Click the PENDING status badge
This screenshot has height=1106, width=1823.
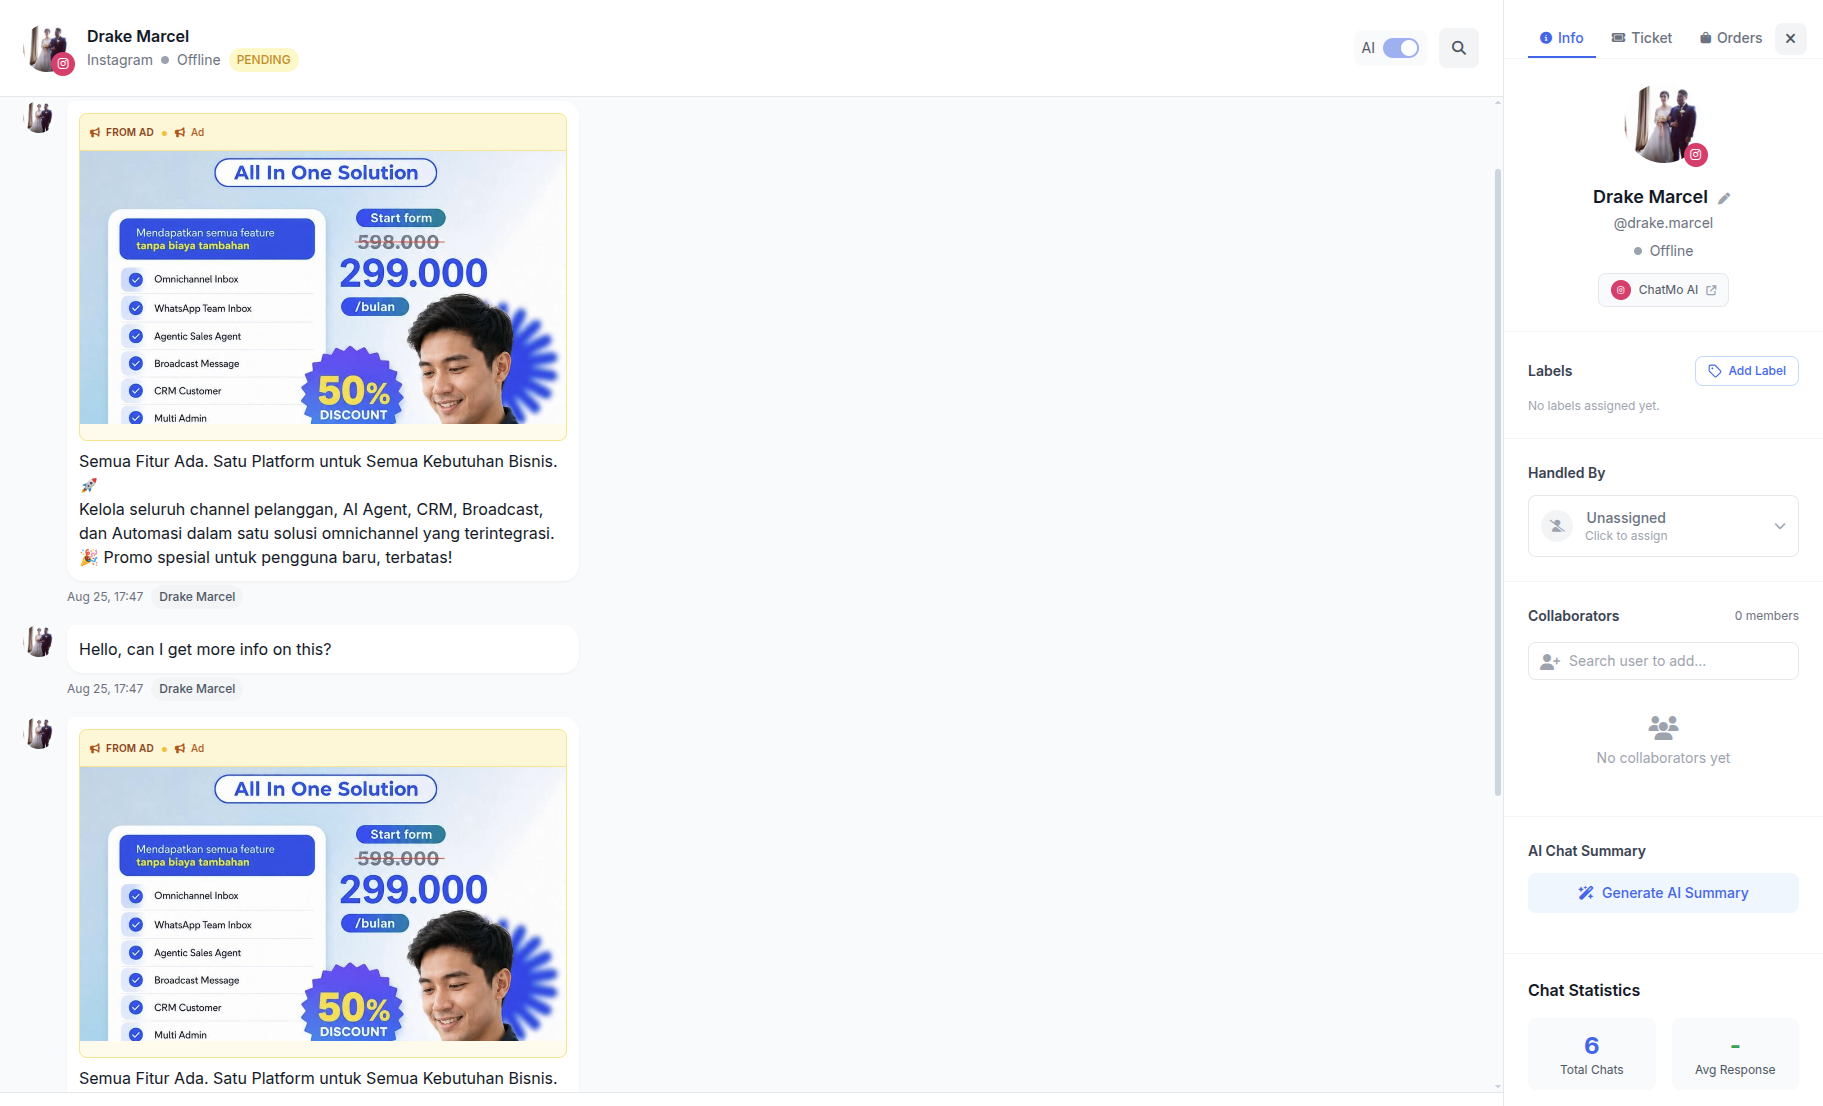263,60
